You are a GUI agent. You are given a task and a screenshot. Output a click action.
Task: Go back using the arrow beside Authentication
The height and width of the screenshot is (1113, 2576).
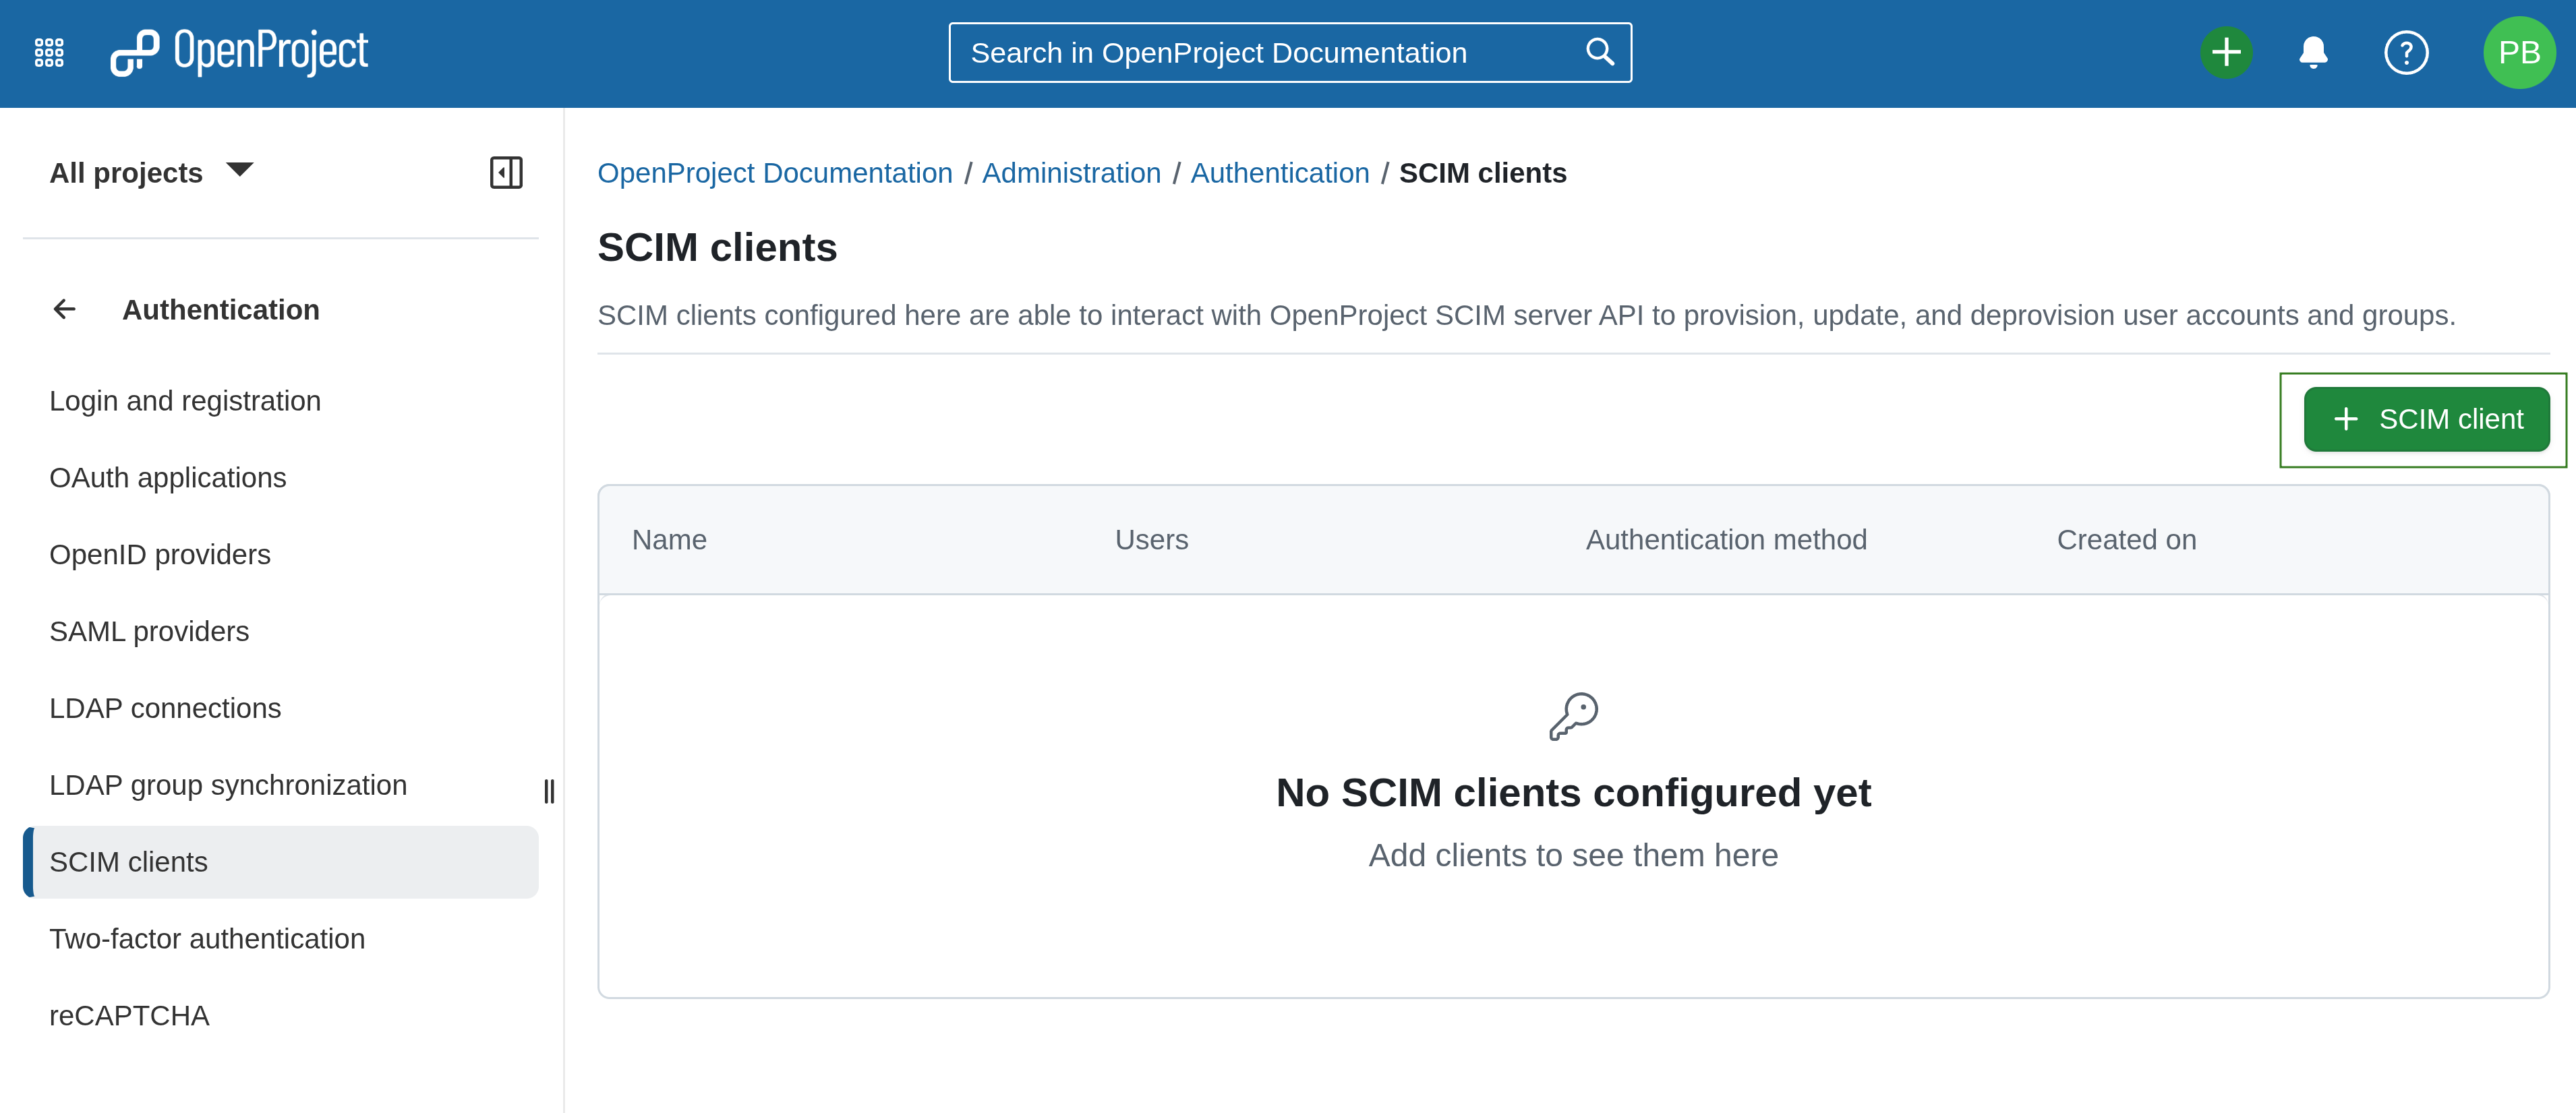point(64,309)
